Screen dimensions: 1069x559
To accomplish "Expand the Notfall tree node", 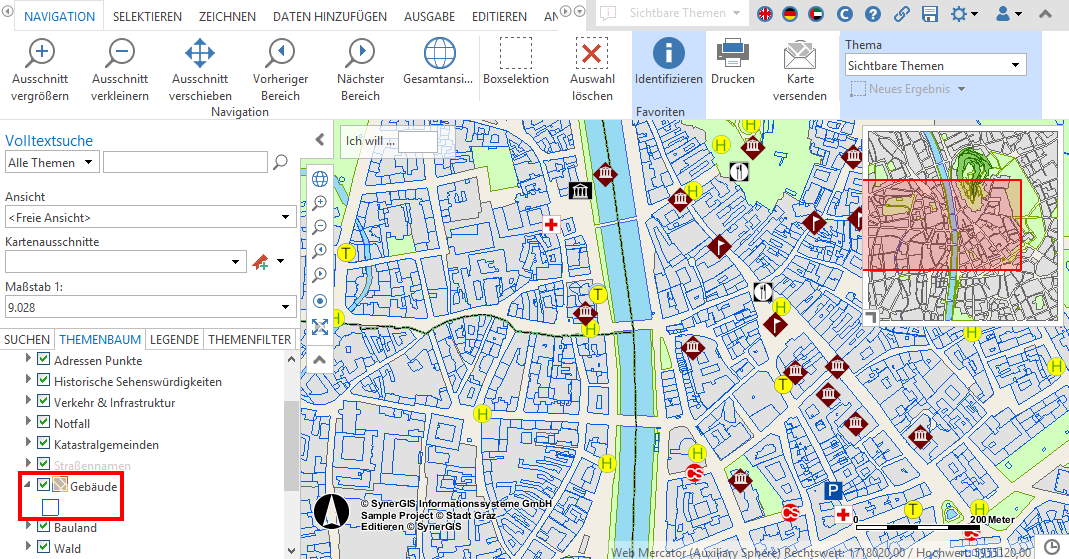I will point(28,422).
